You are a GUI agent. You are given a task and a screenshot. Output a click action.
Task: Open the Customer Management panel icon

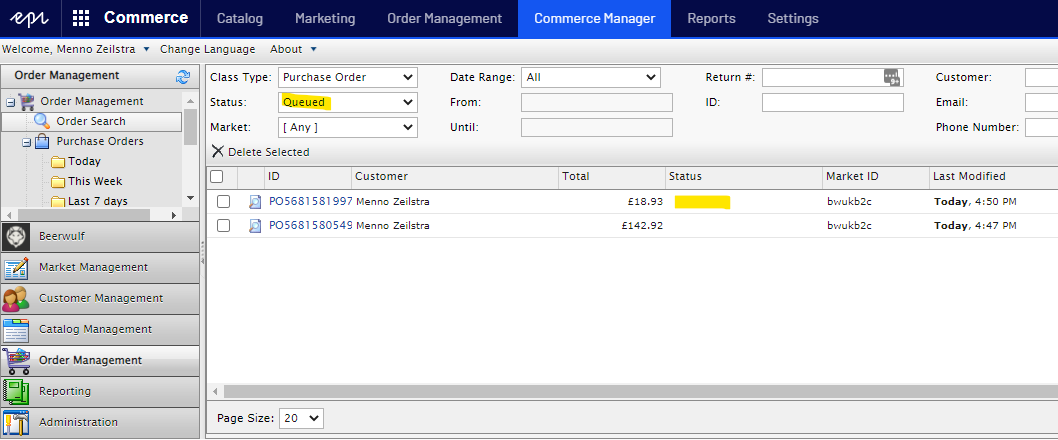16,298
